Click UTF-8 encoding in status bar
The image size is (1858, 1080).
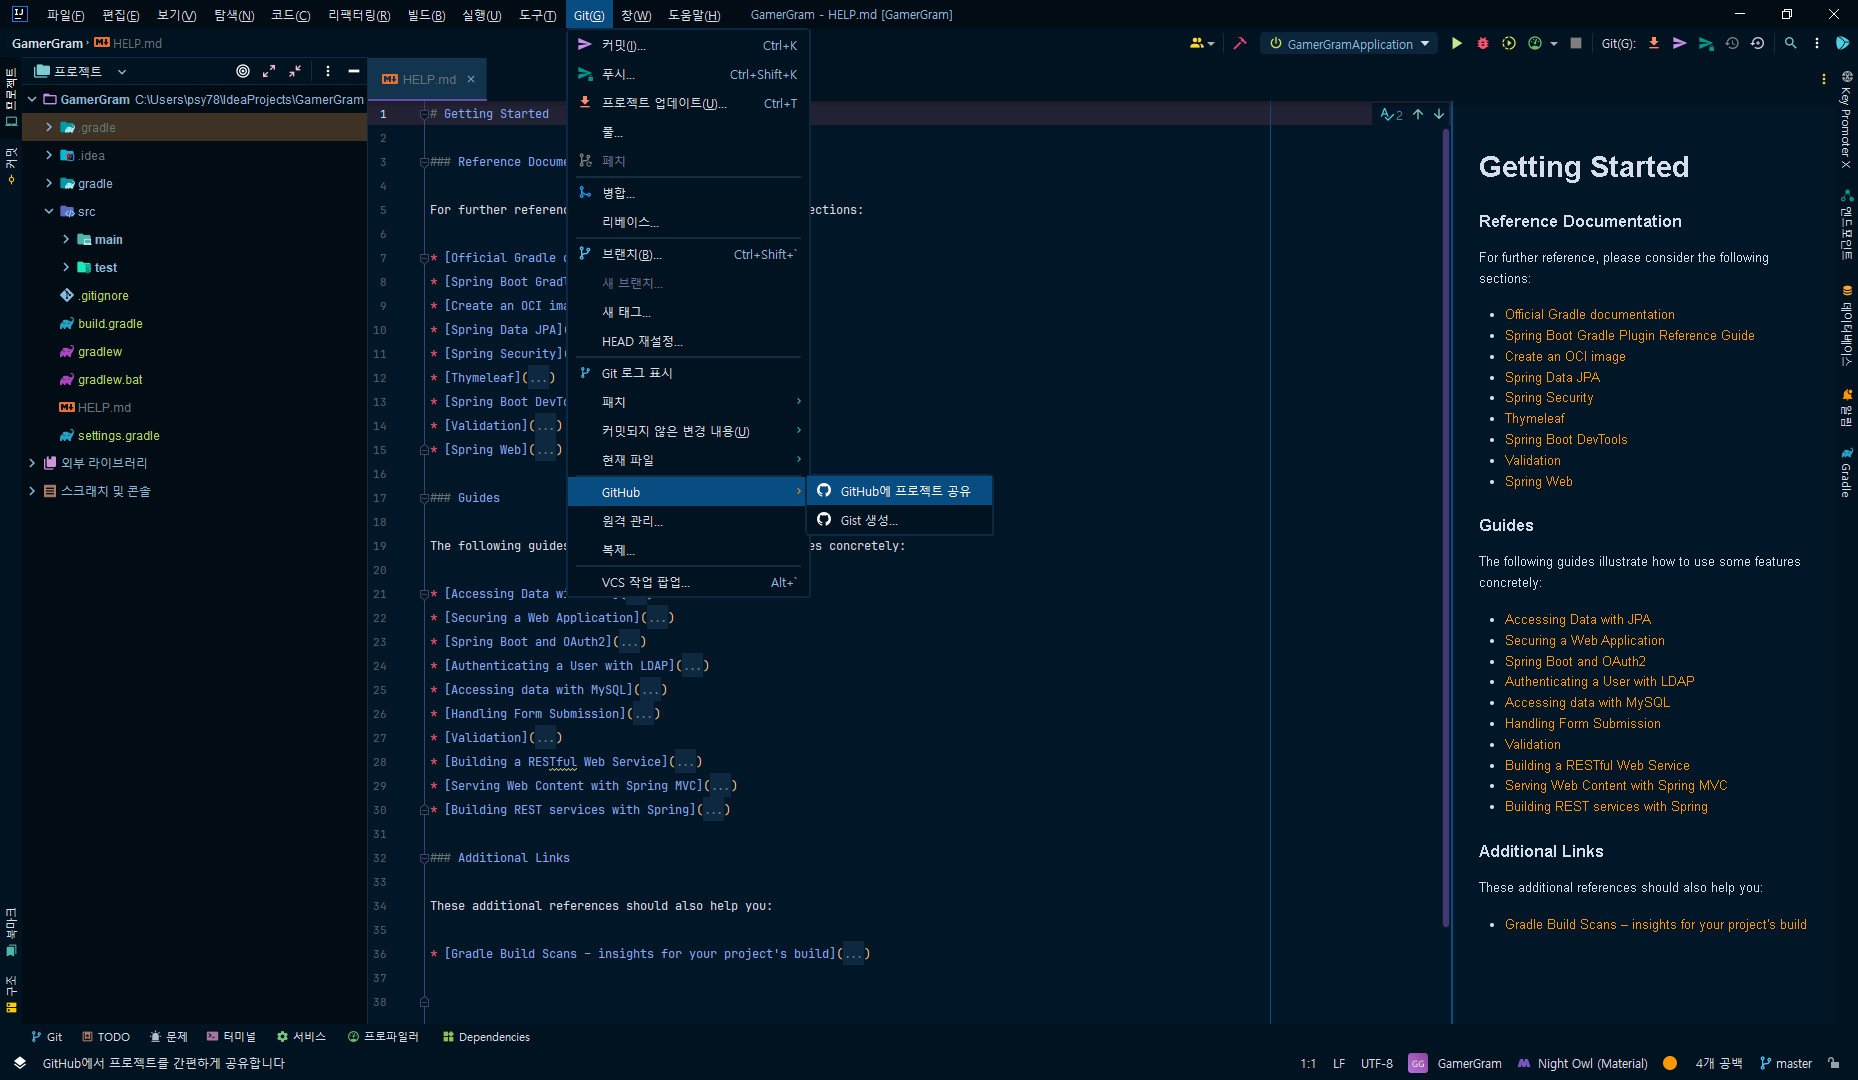coord(1376,1063)
